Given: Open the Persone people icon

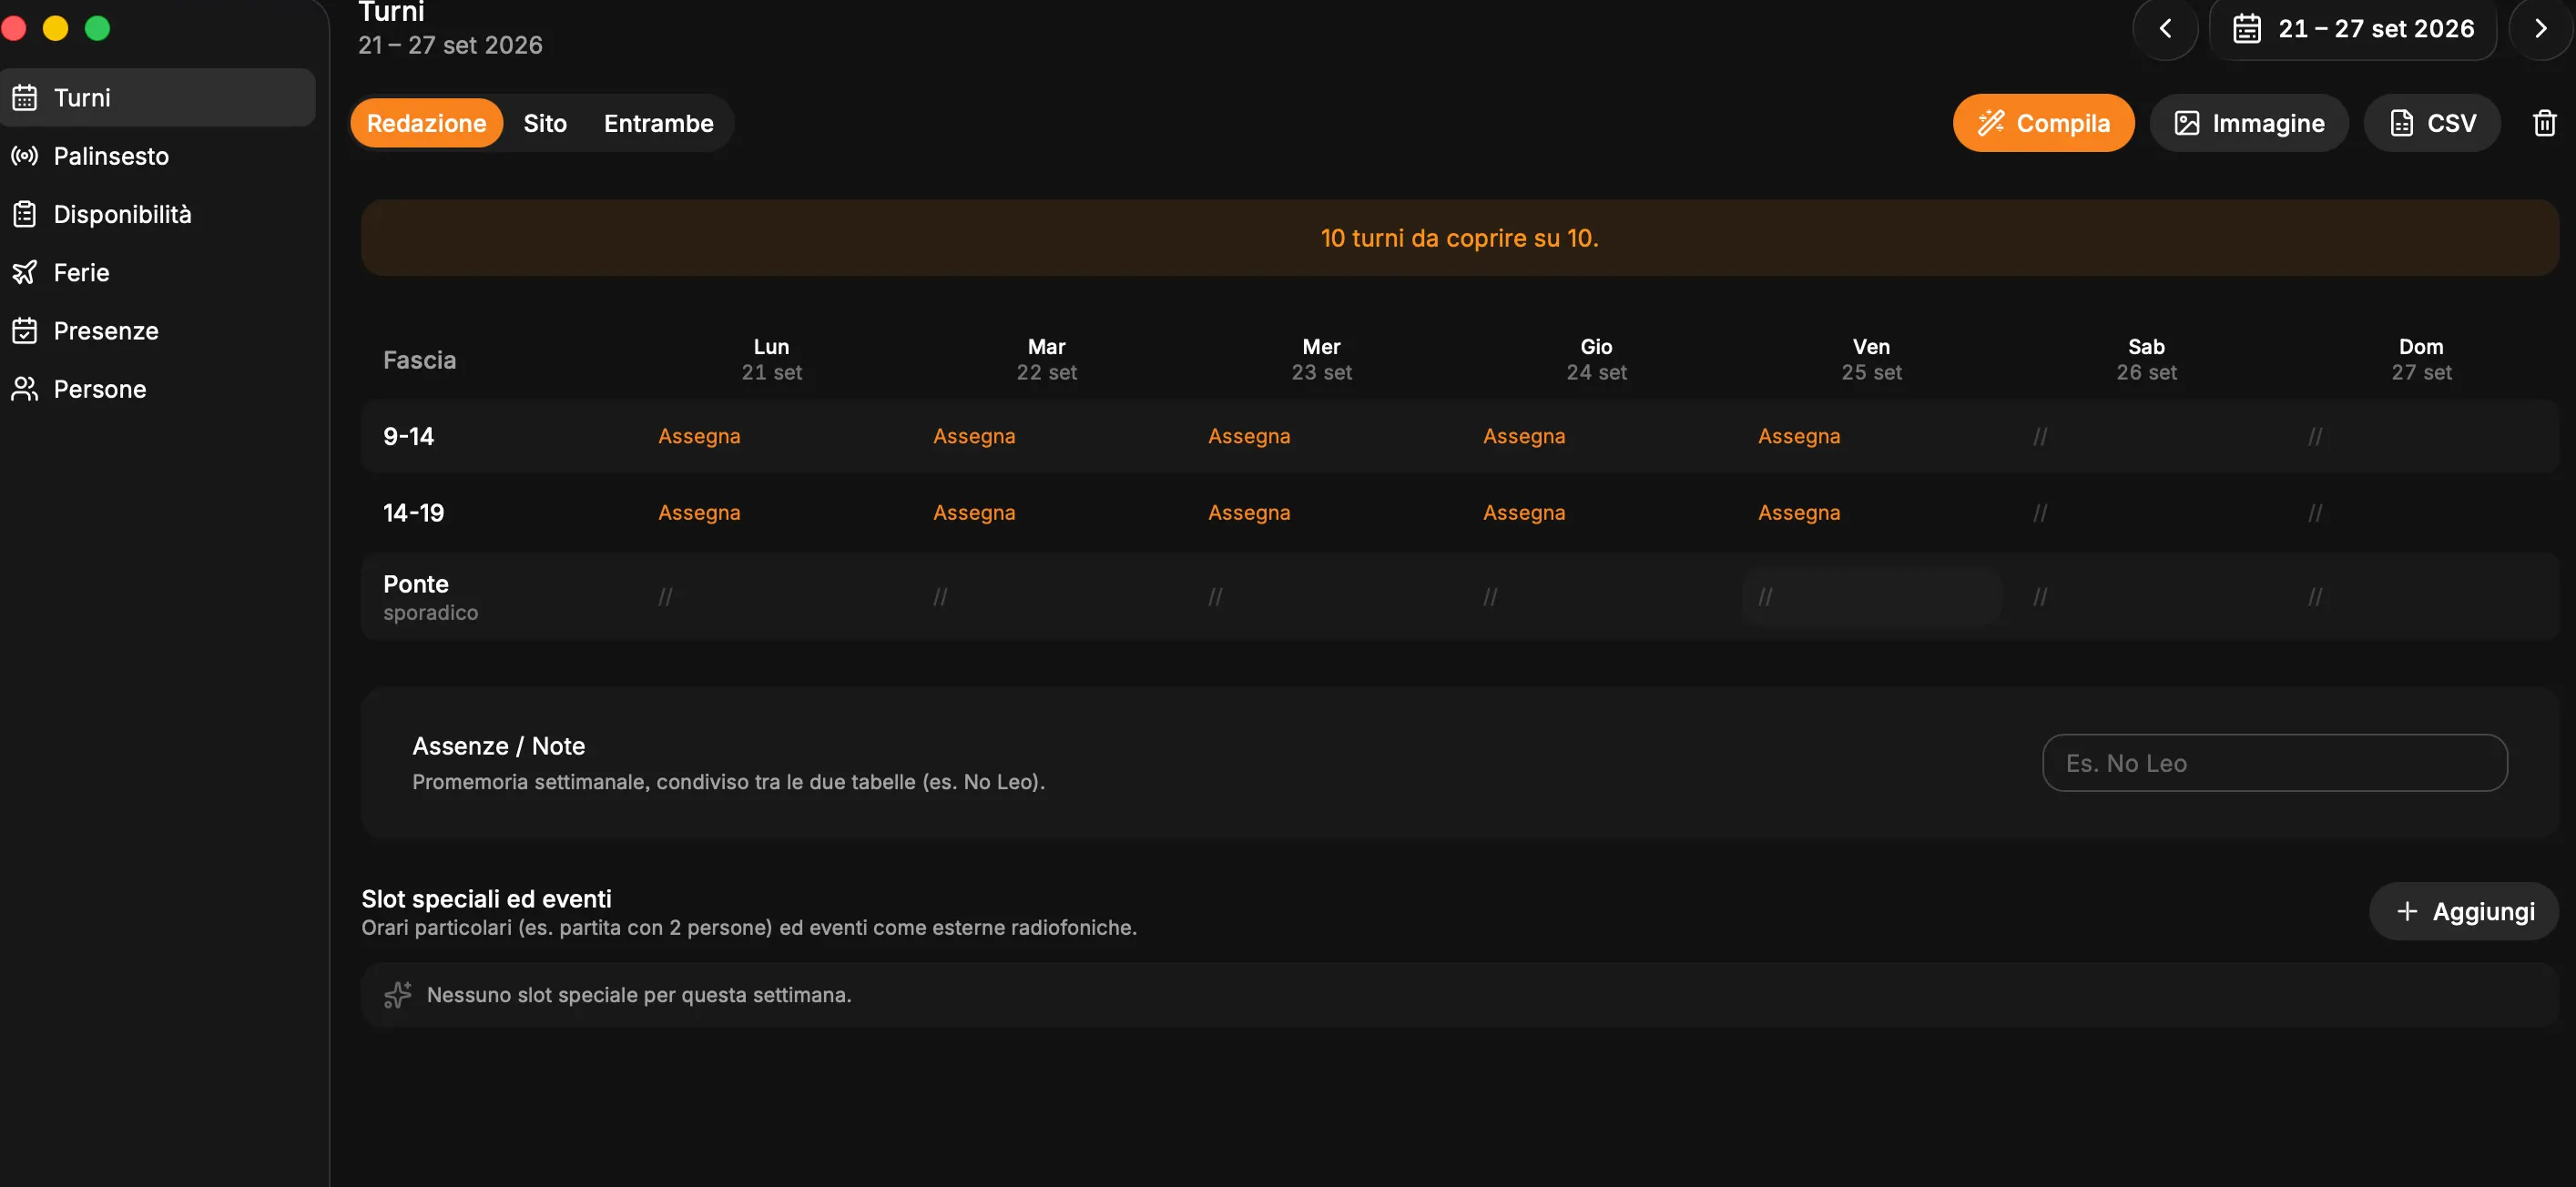Looking at the screenshot, I should [25, 389].
